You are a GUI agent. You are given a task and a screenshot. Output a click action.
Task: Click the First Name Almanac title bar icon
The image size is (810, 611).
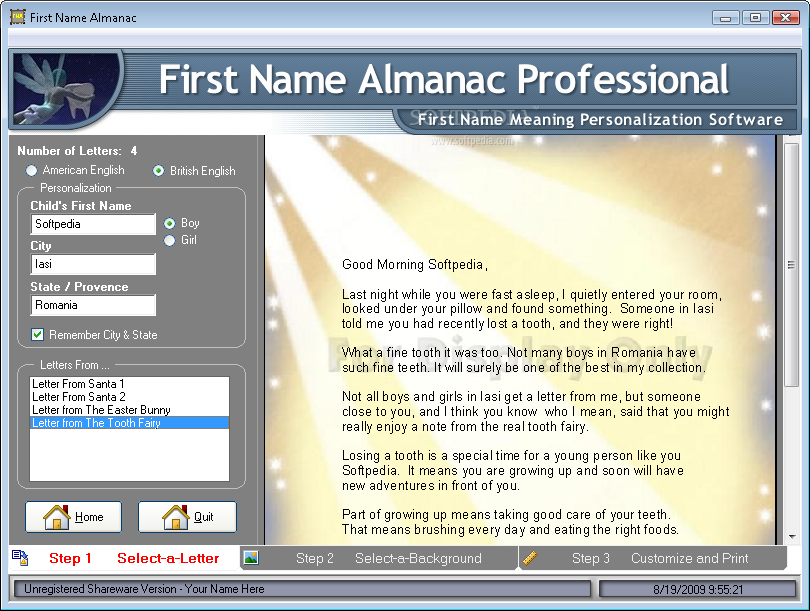pos(18,17)
